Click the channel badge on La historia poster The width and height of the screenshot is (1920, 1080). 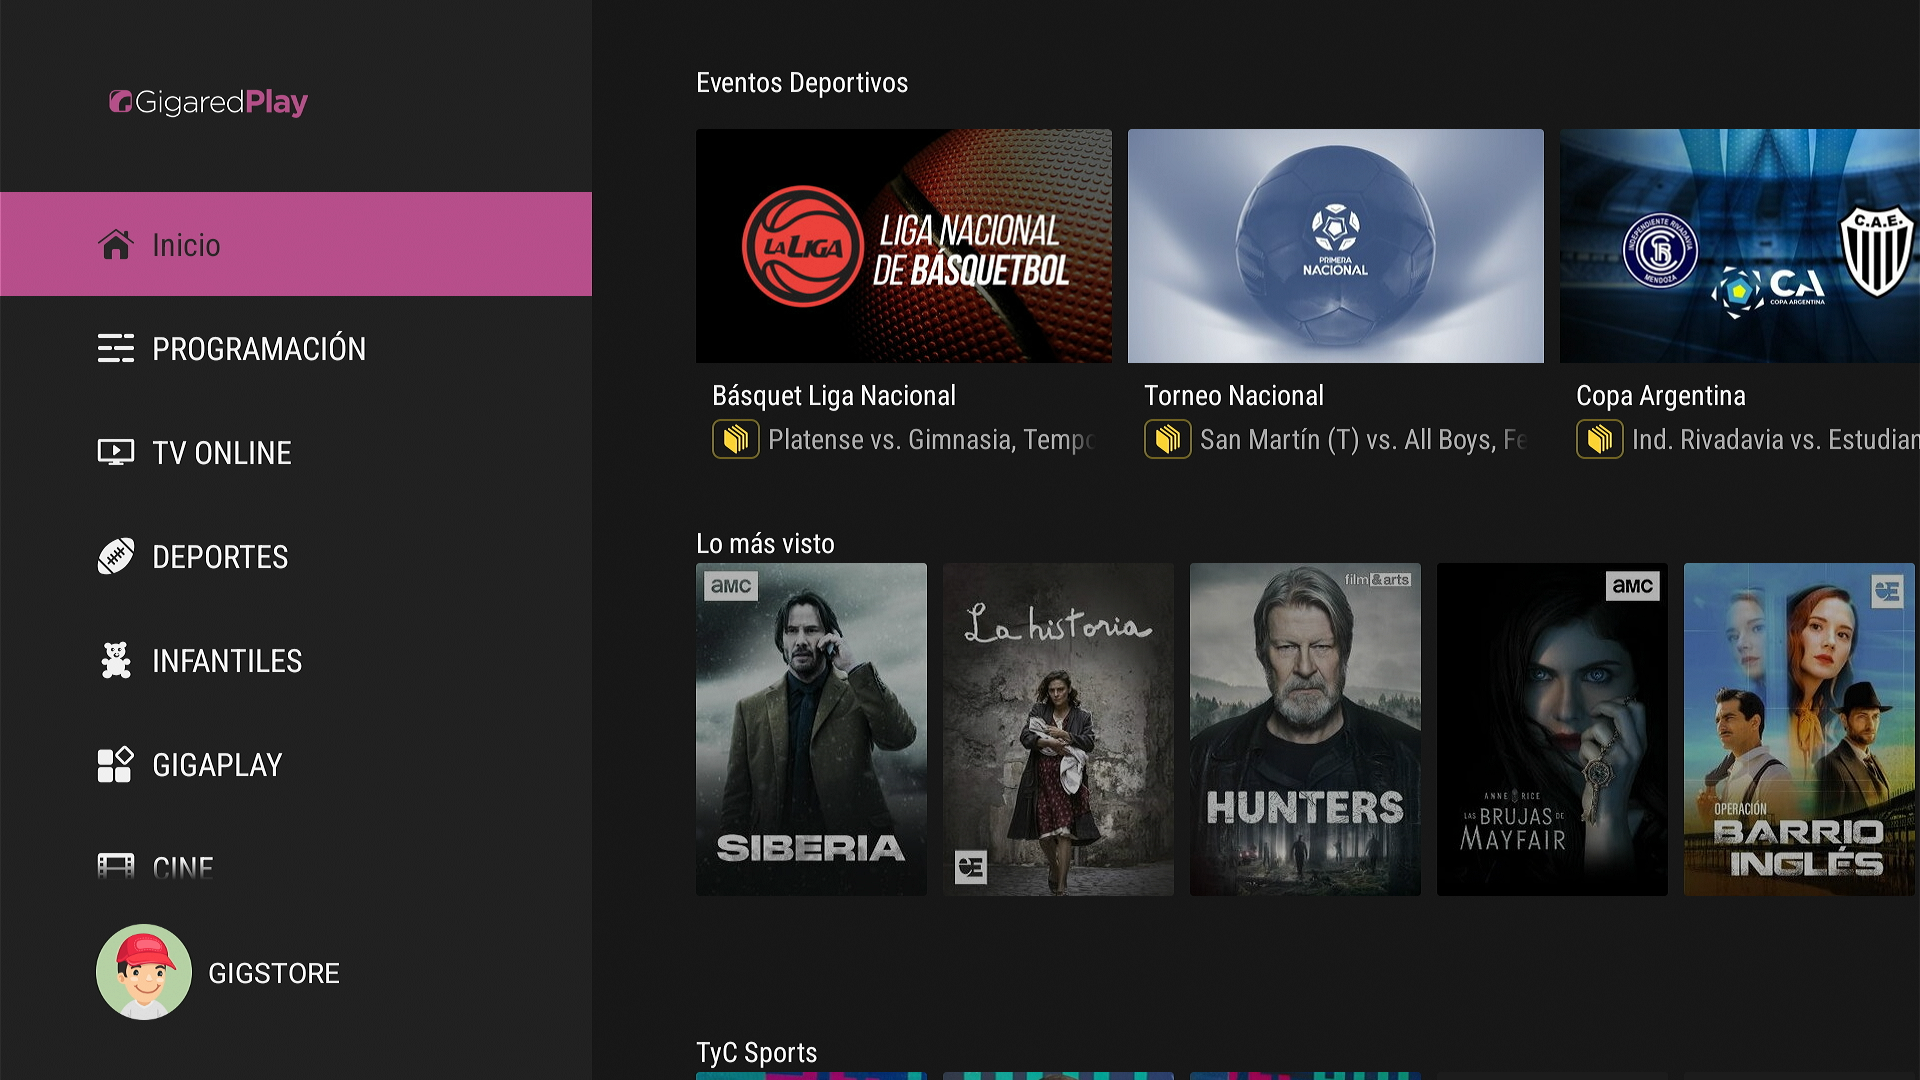971,867
